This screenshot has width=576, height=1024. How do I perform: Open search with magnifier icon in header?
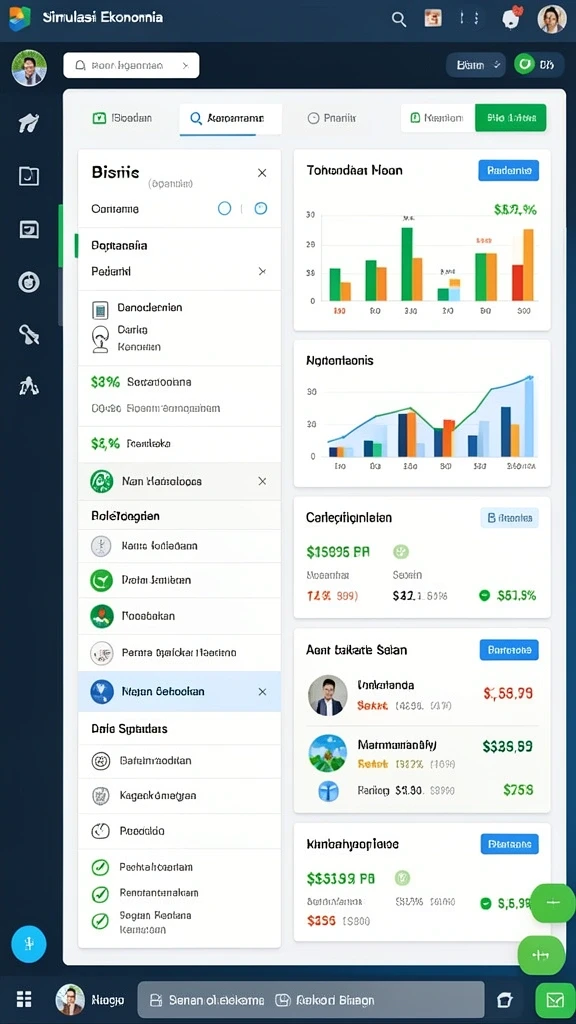pyautogui.click(x=398, y=19)
